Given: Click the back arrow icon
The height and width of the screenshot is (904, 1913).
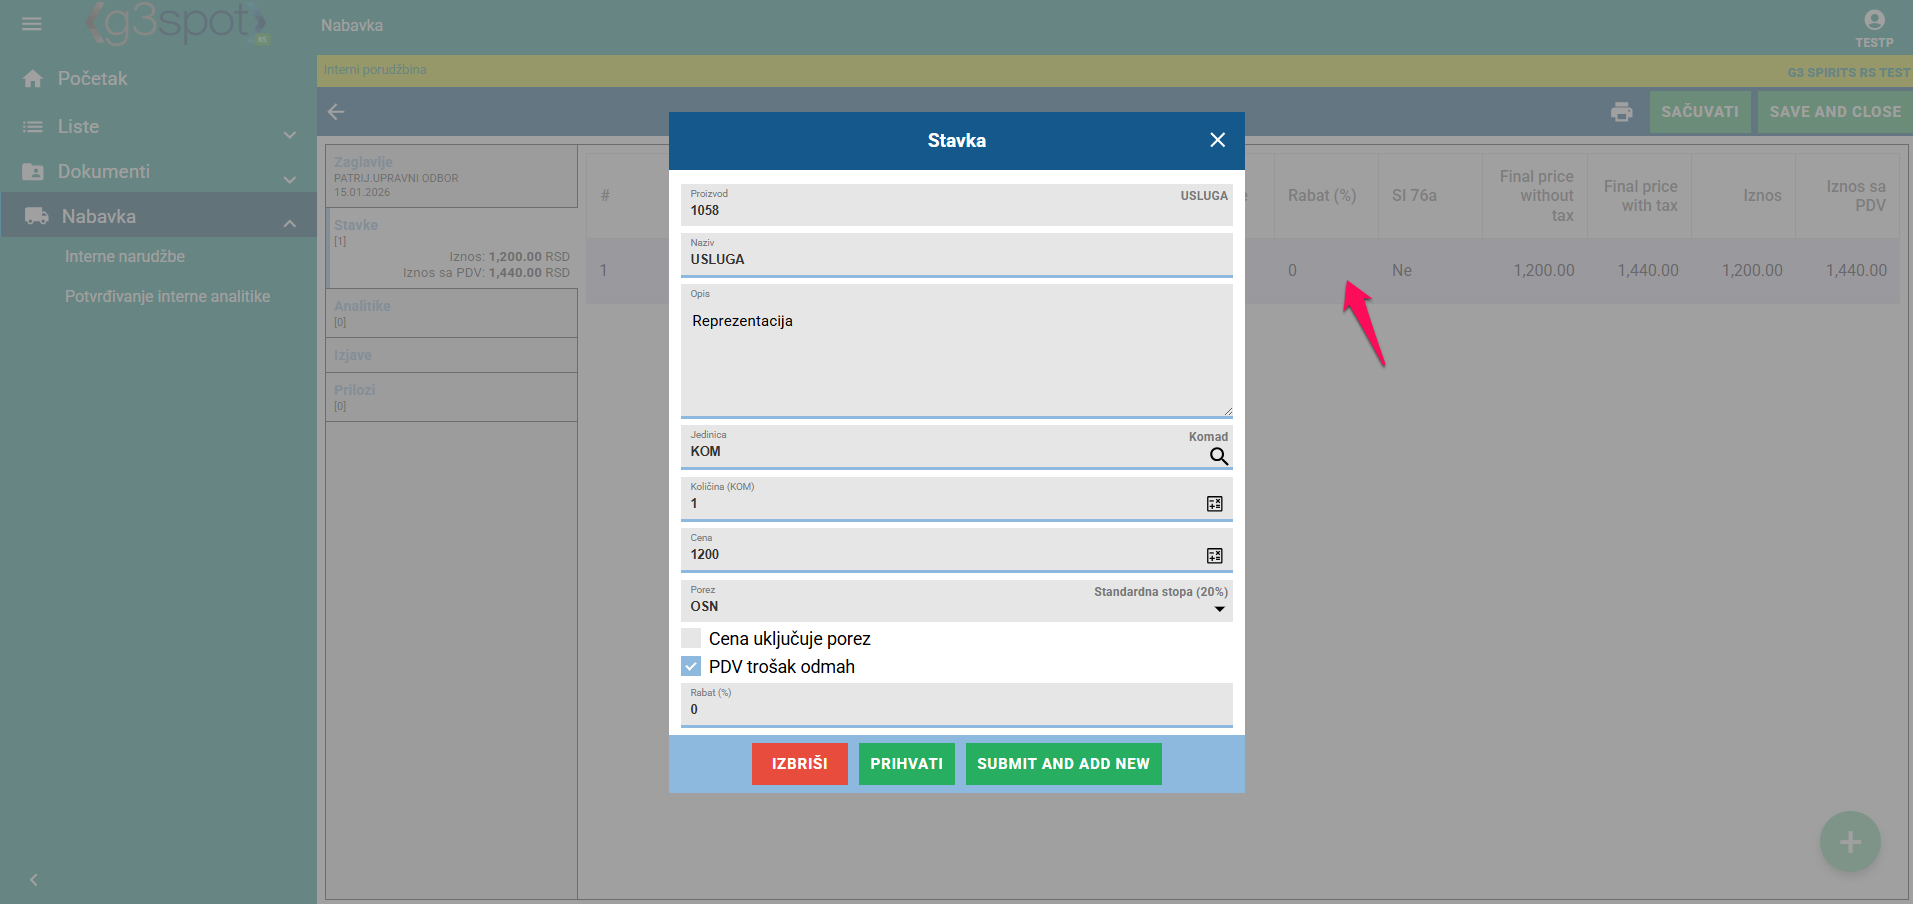Looking at the screenshot, I should pos(336,112).
